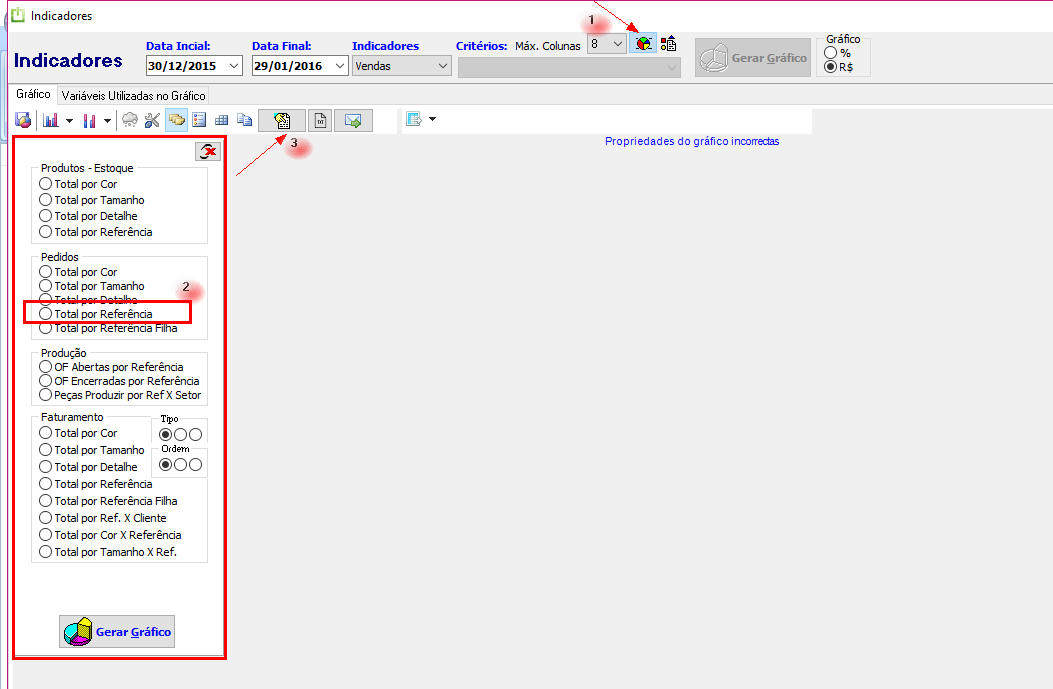Select Pedidos Total por Referência option
Image resolution: width=1053 pixels, height=689 pixels.
[46, 314]
